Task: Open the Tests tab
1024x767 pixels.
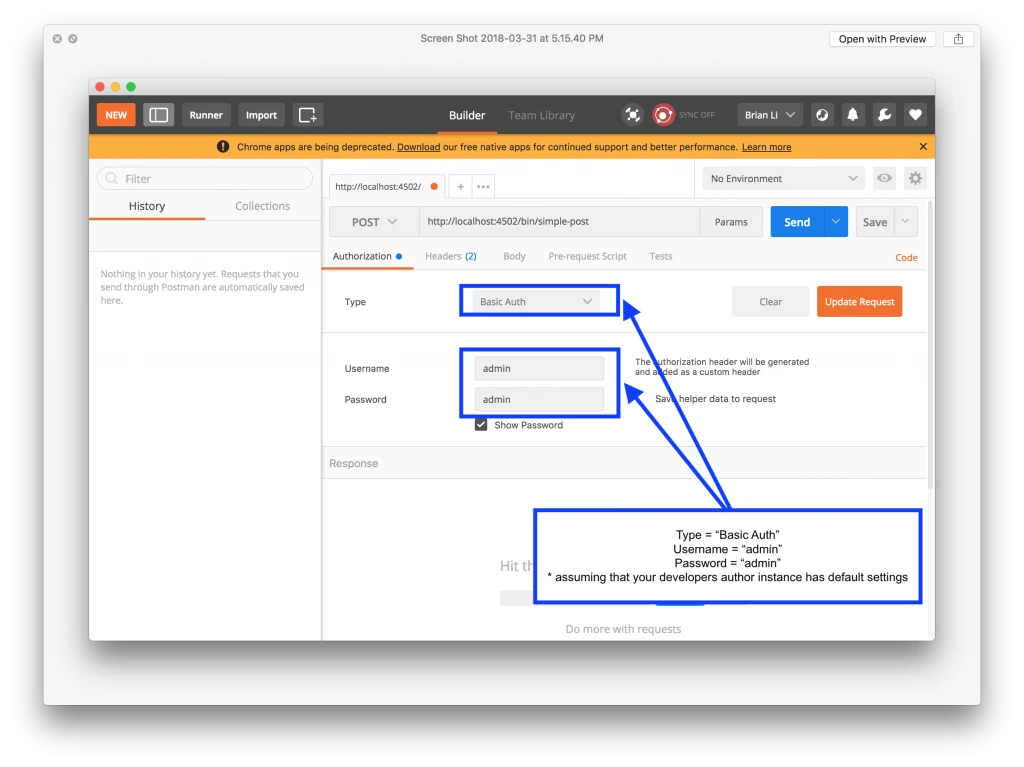Action: pos(660,256)
